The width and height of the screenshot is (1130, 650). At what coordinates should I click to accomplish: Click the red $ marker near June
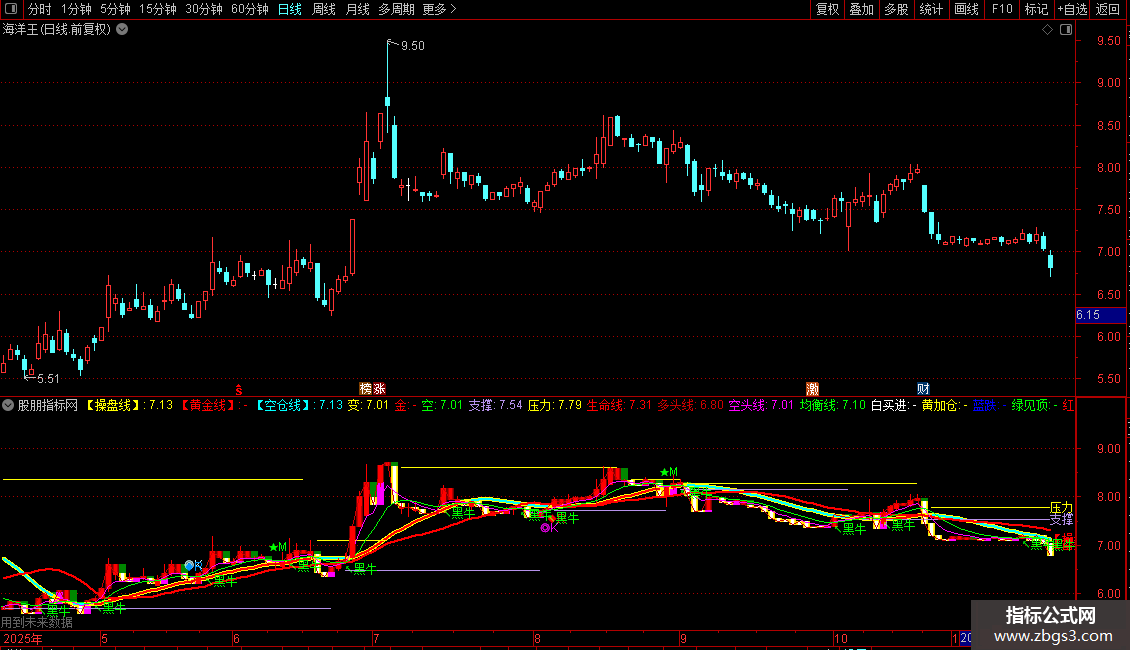tap(239, 390)
